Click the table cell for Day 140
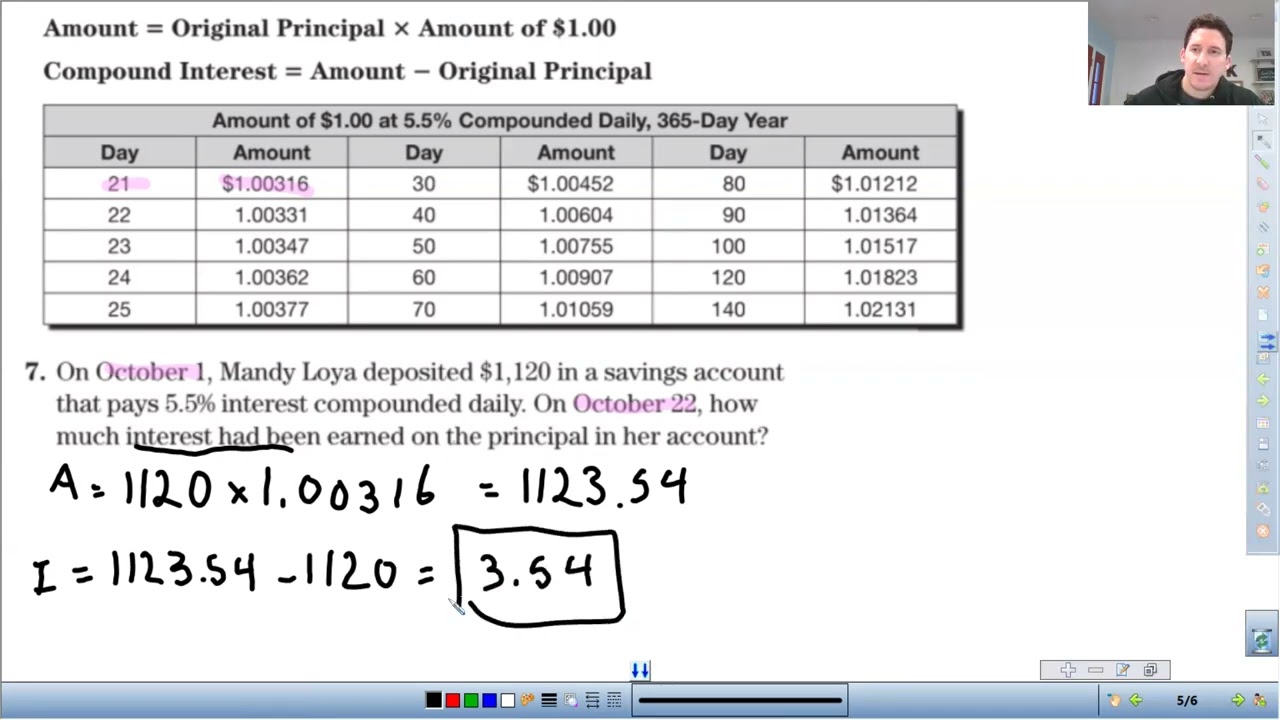 click(x=728, y=309)
